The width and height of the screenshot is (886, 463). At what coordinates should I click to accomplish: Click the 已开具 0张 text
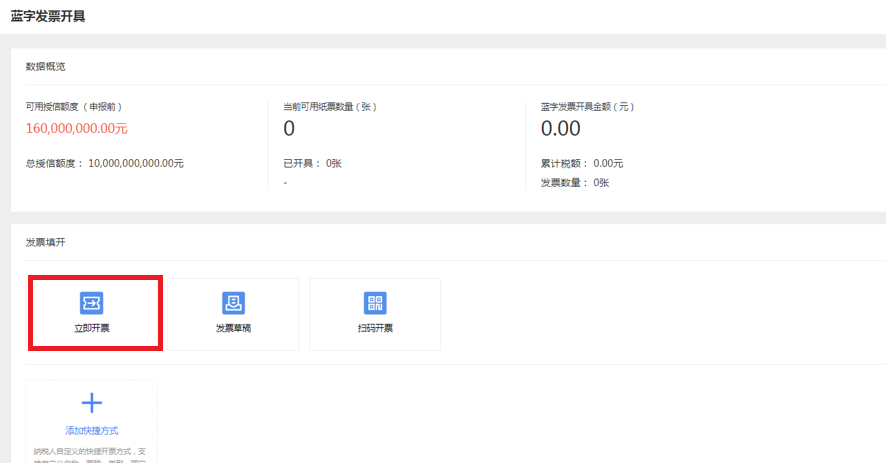pyautogui.click(x=312, y=163)
